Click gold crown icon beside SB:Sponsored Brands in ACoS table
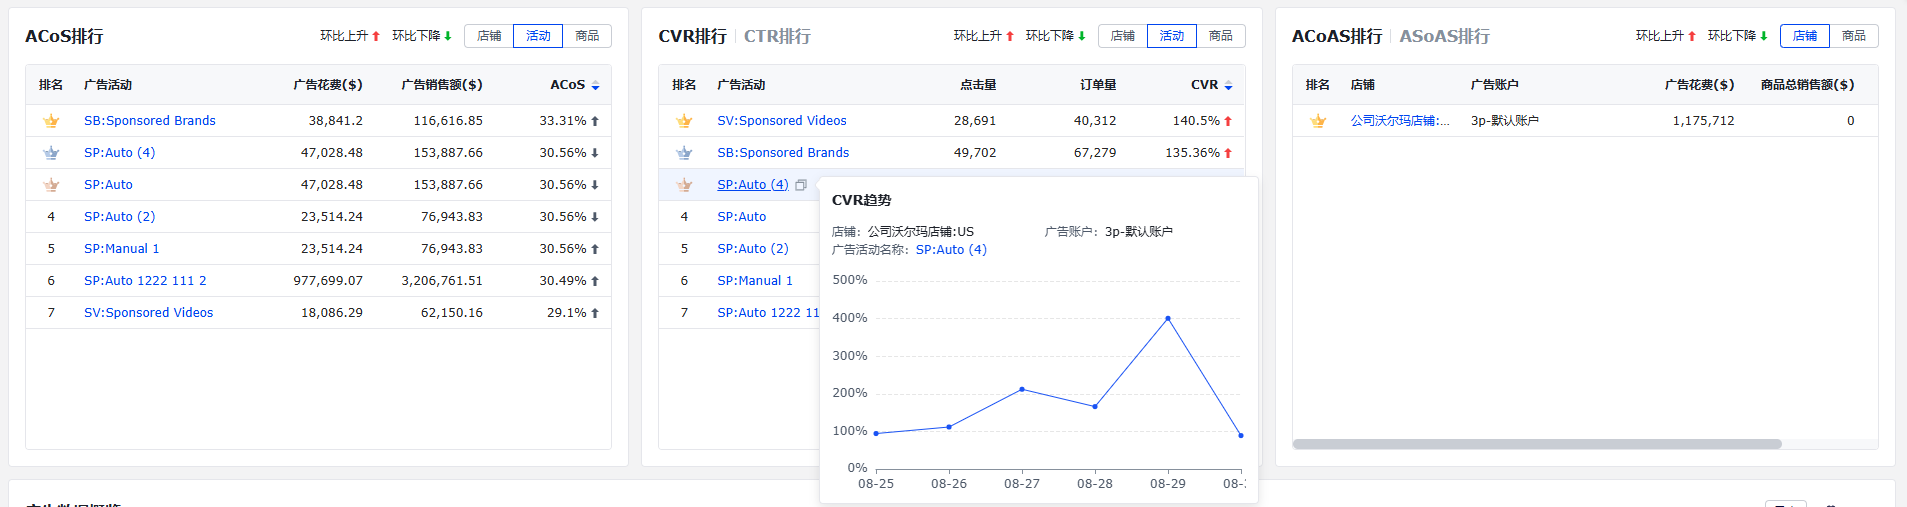Image resolution: width=1907 pixels, height=507 pixels. [x=51, y=121]
